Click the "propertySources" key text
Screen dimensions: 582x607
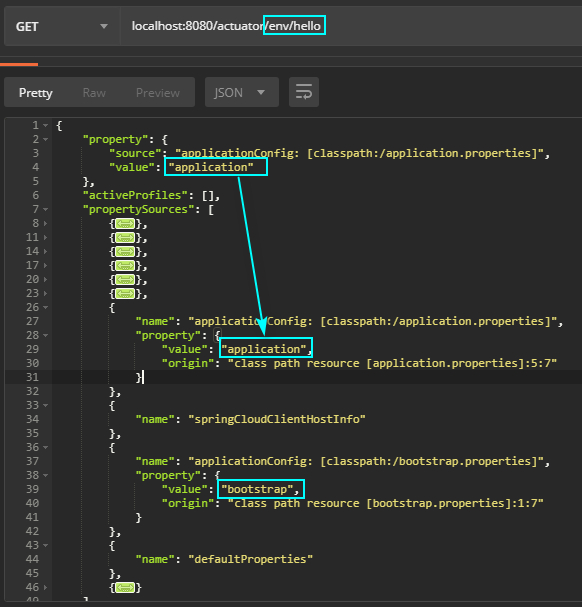138,209
